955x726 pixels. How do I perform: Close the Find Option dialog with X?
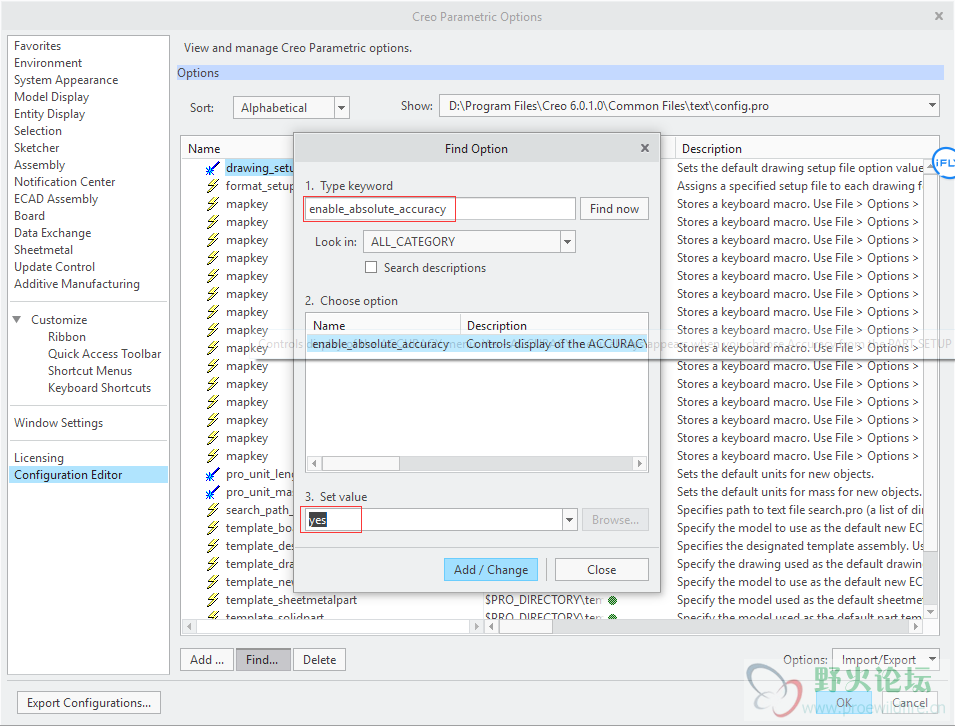tap(645, 148)
